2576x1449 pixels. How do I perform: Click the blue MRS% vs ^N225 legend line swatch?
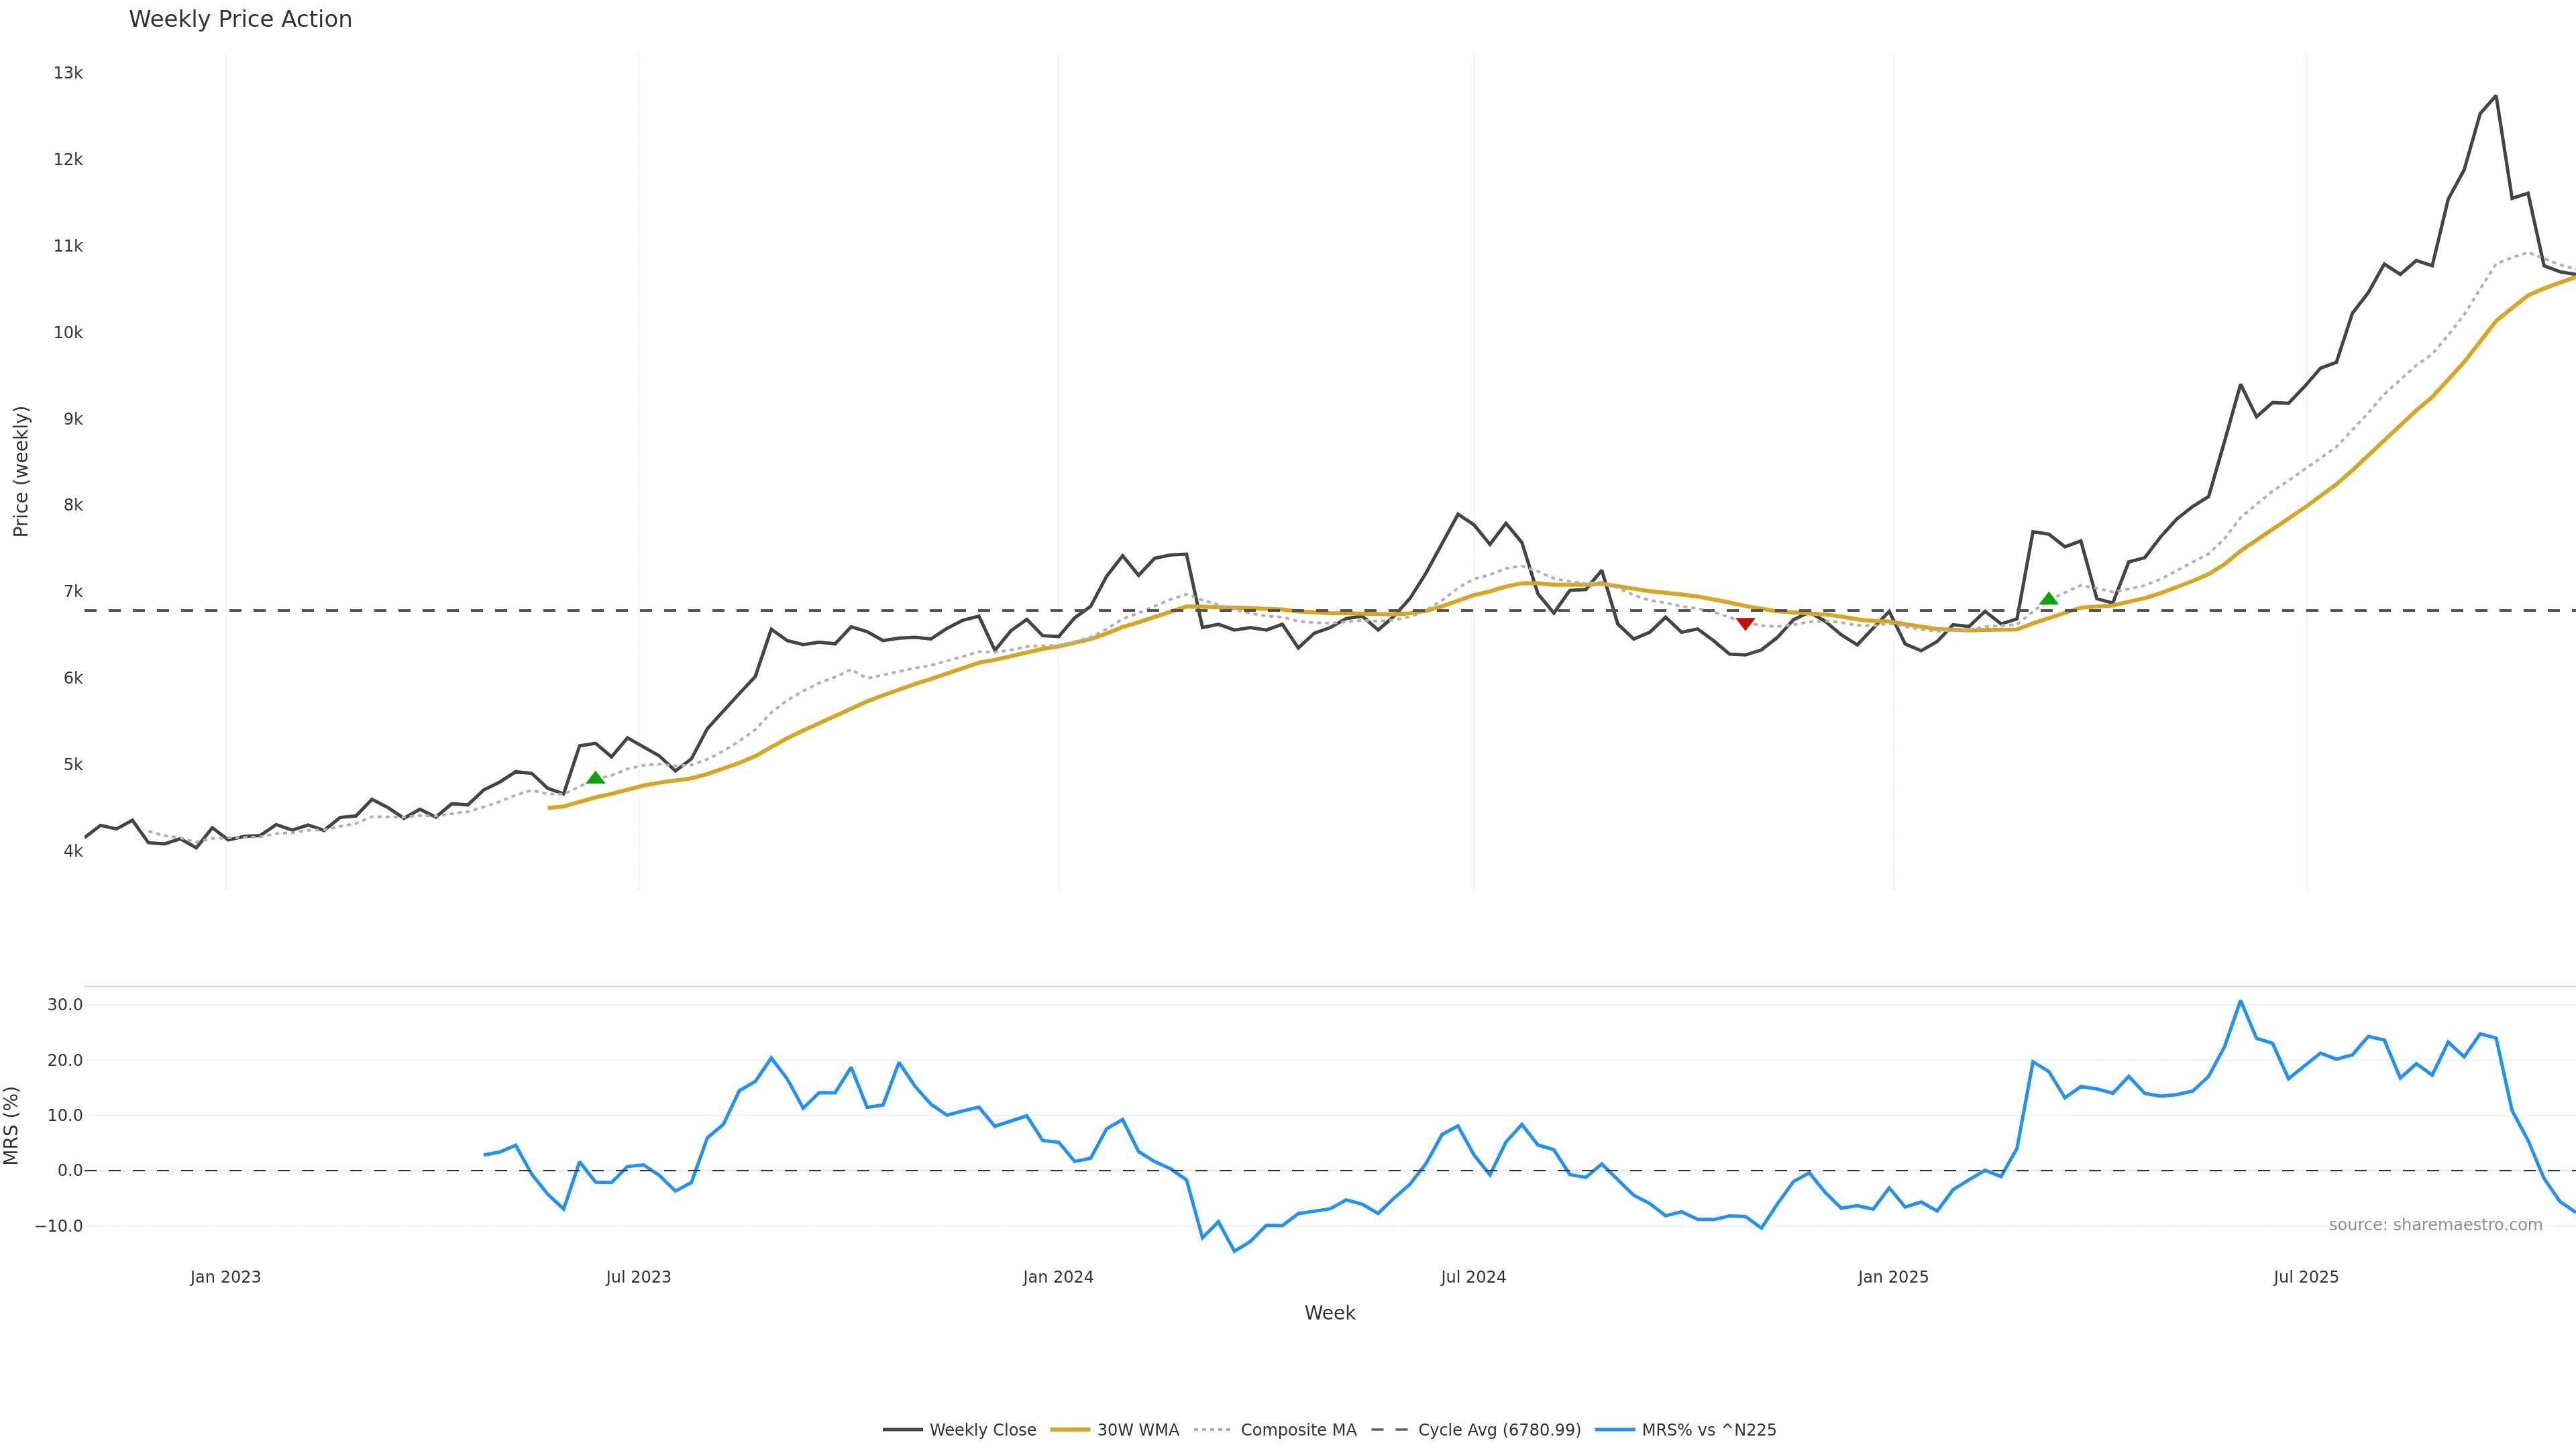(x=1615, y=1430)
